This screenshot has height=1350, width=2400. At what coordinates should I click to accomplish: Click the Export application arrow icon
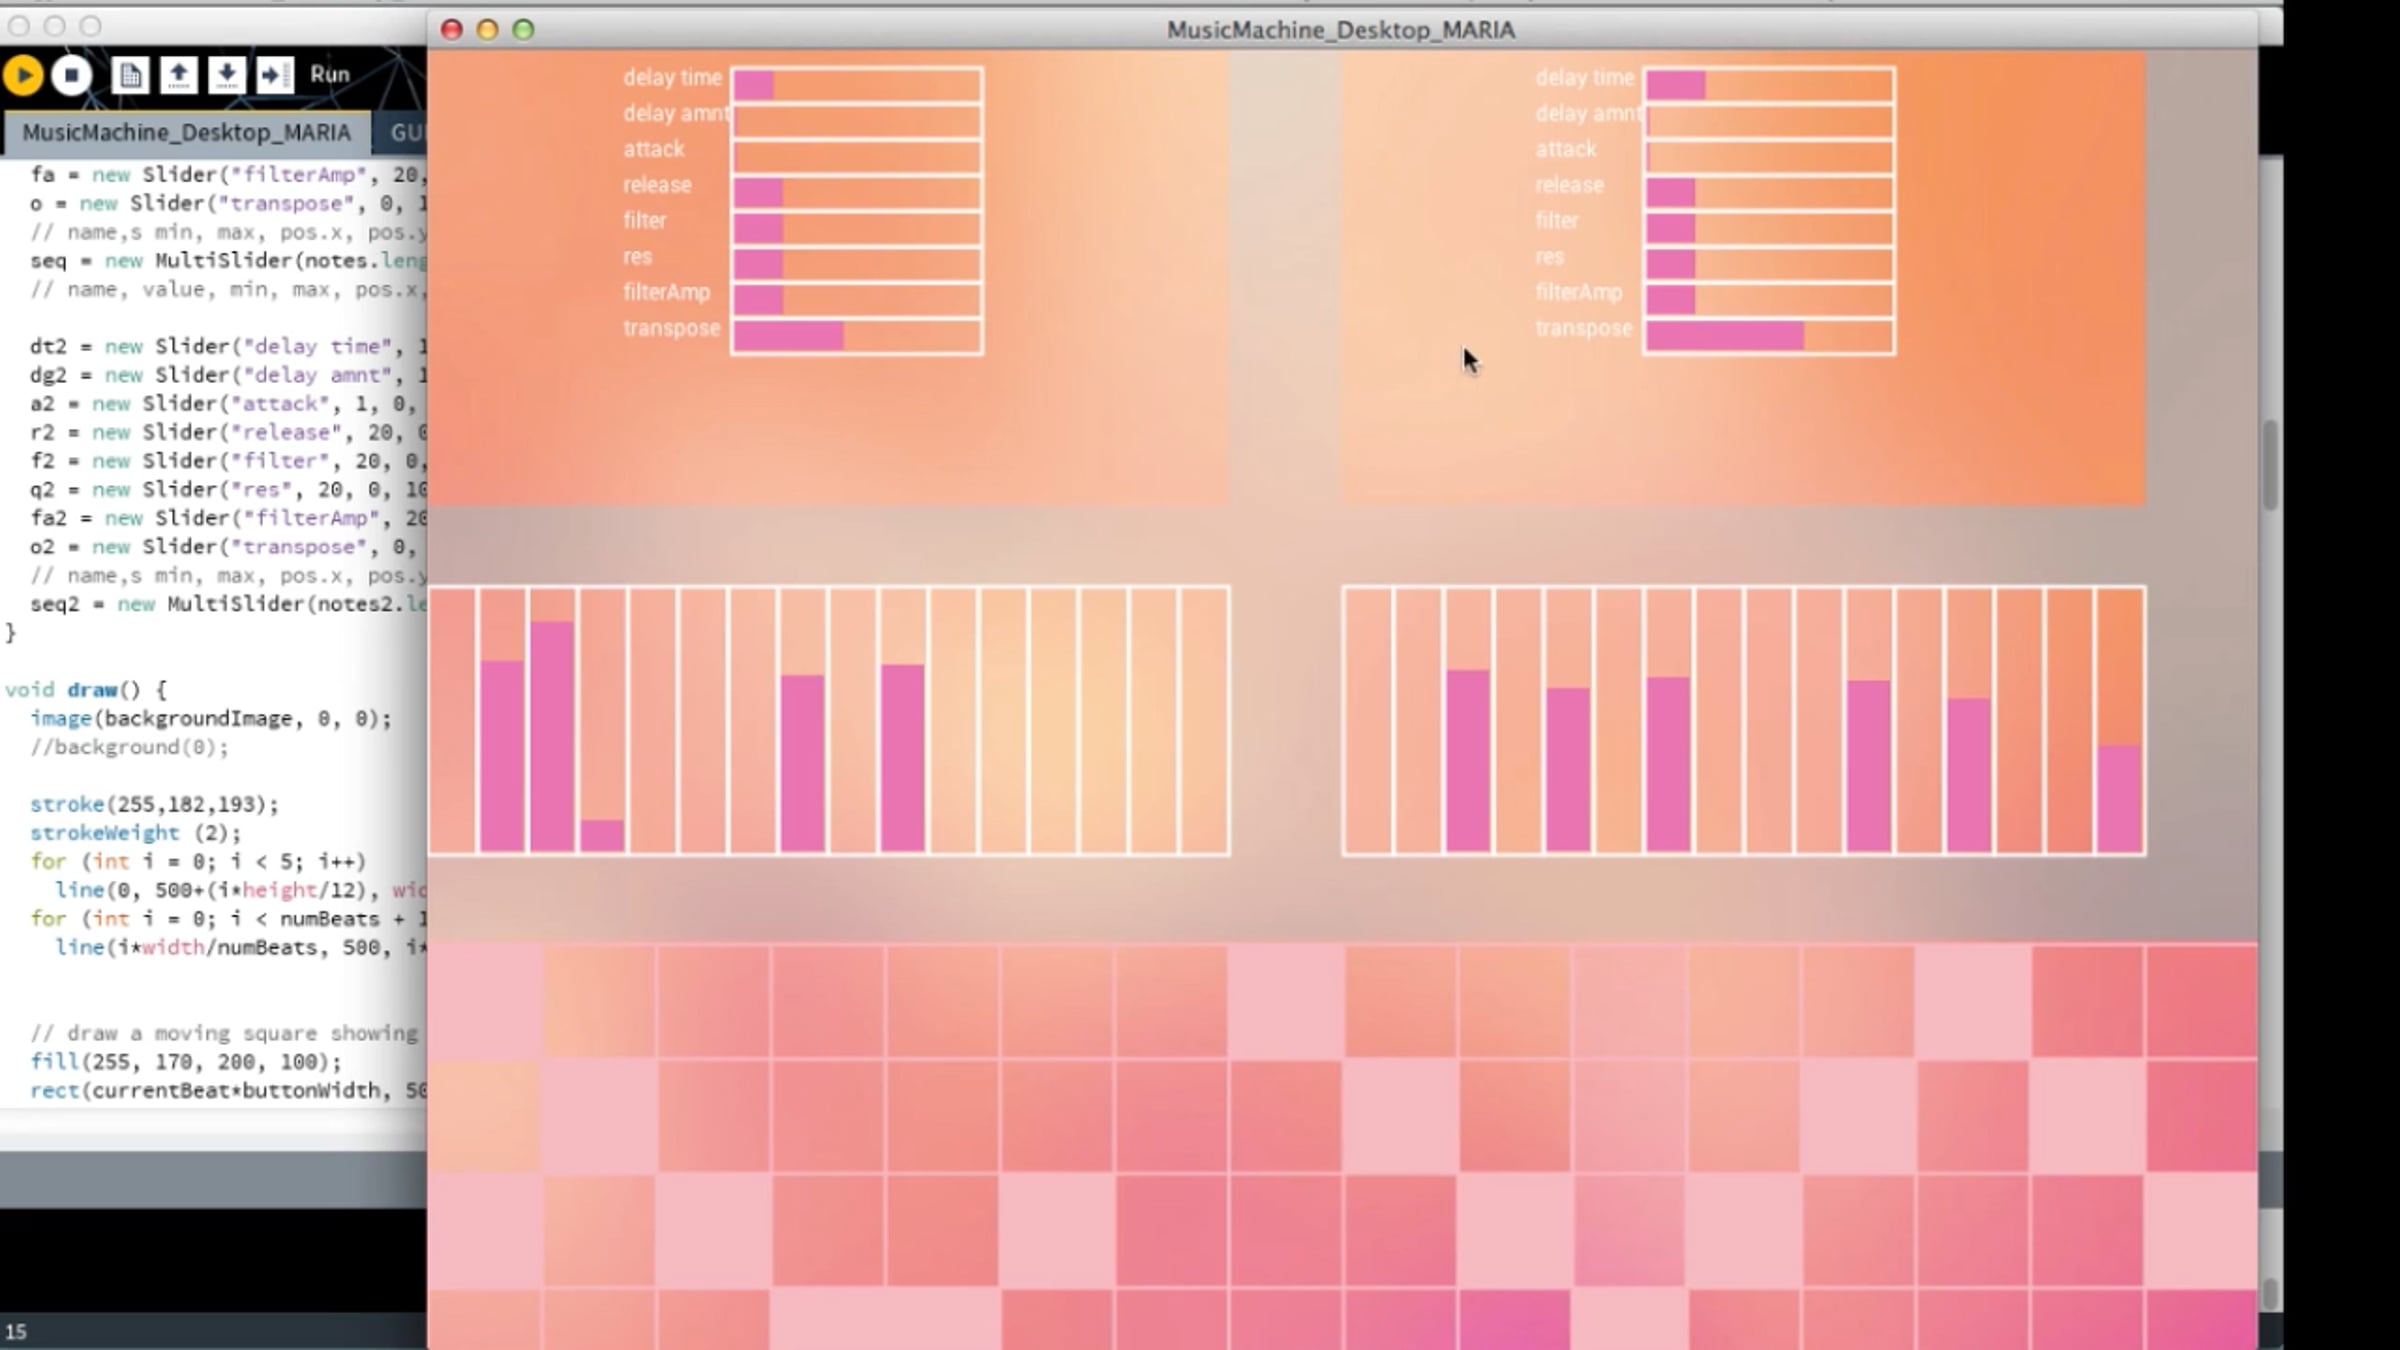pos(274,75)
